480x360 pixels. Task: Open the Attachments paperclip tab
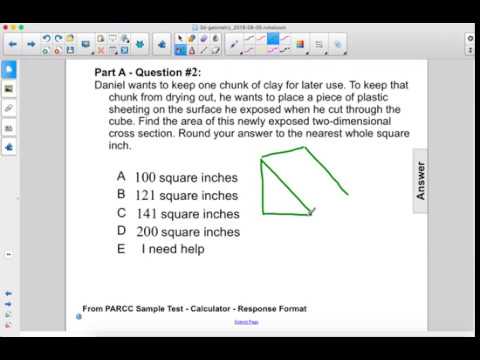click(9, 108)
